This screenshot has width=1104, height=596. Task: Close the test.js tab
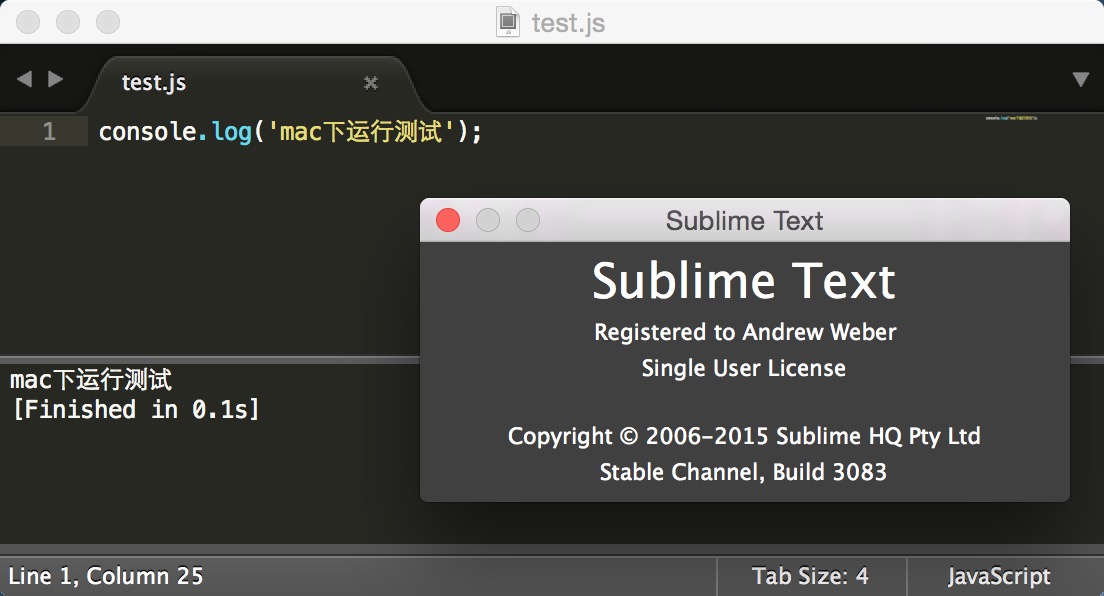(370, 83)
